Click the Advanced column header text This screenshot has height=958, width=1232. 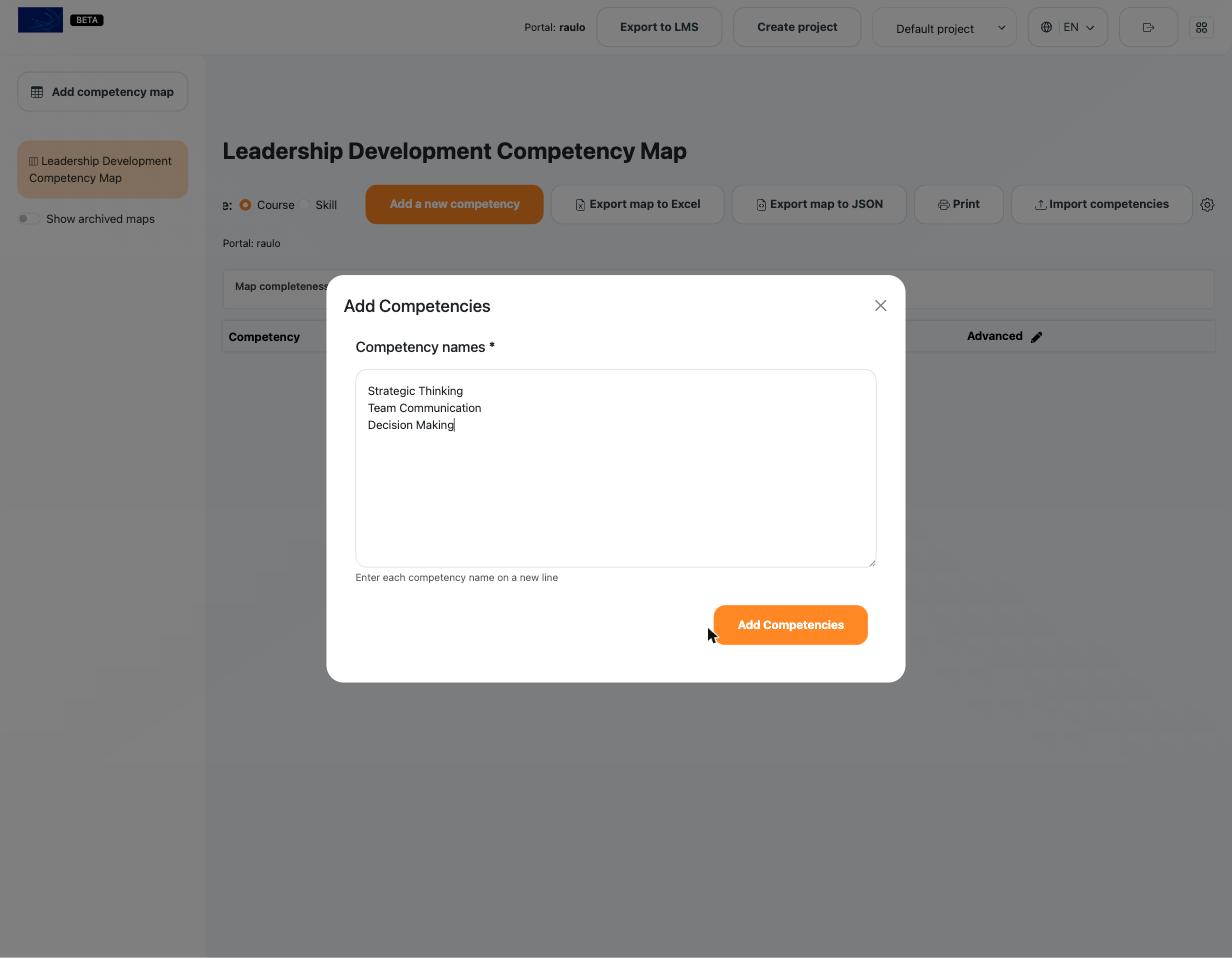coord(994,337)
